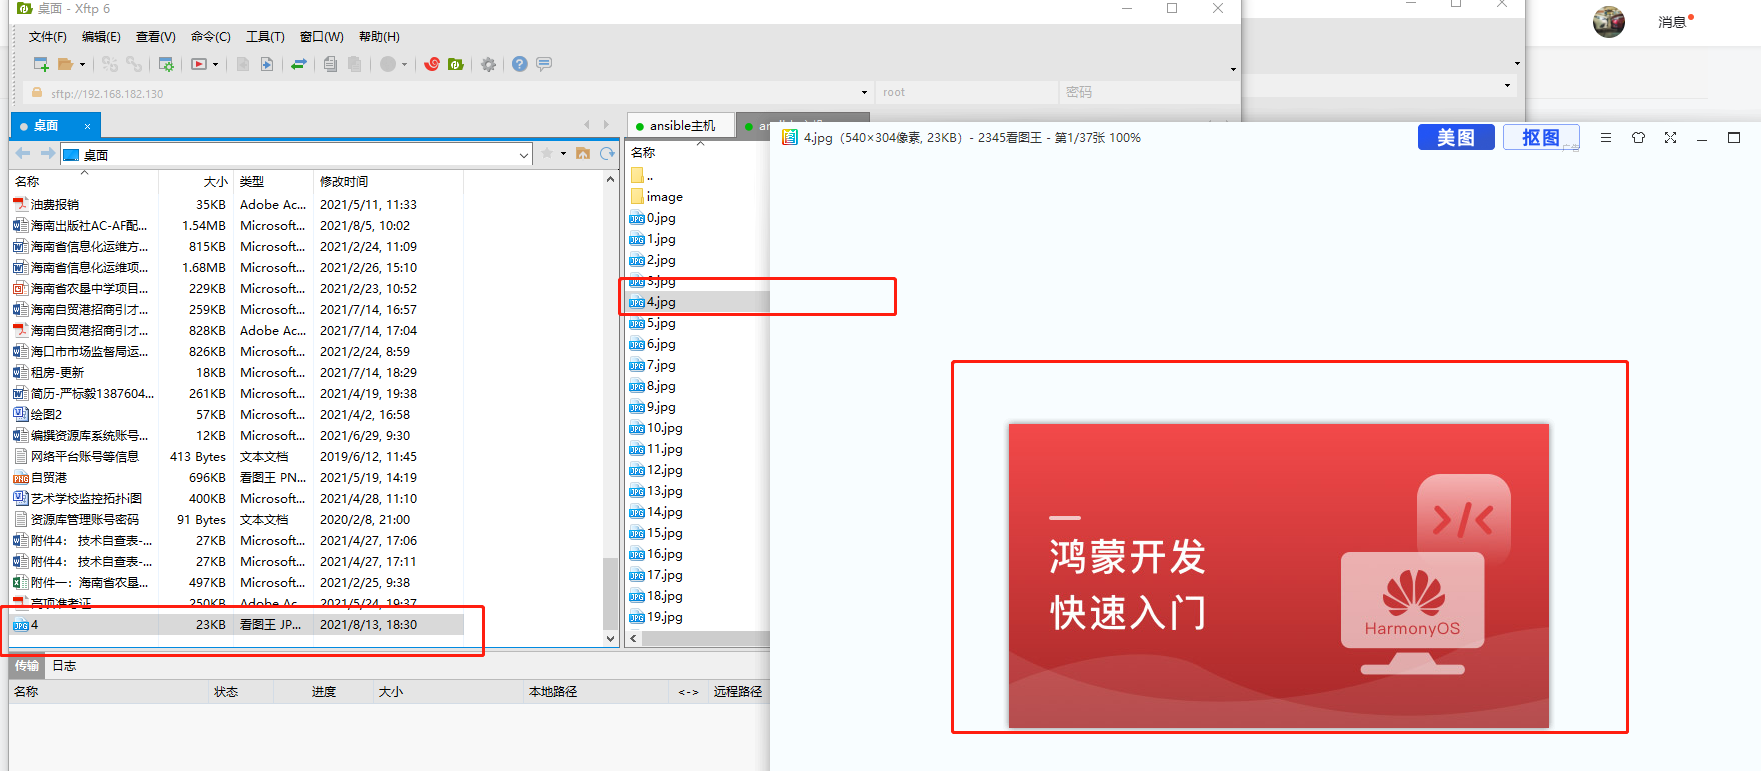Image resolution: width=1761 pixels, height=771 pixels.
Task: Open the 编辑(E) menu
Action: tap(101, 37)
